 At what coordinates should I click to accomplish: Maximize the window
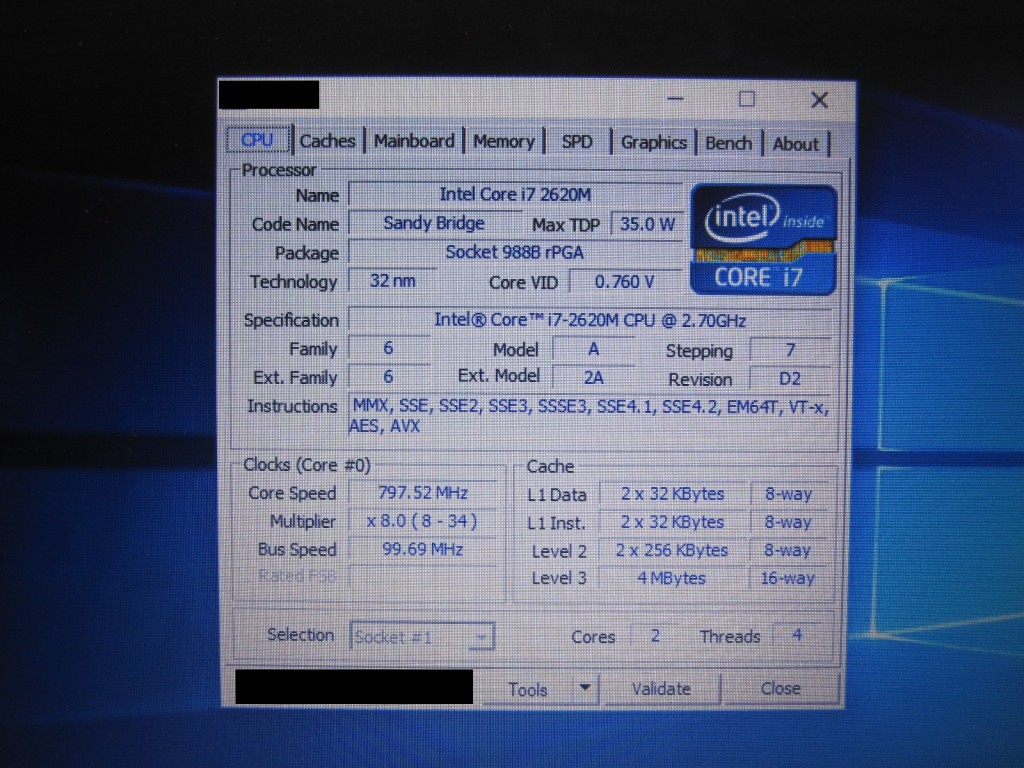[x=746, y=99]
